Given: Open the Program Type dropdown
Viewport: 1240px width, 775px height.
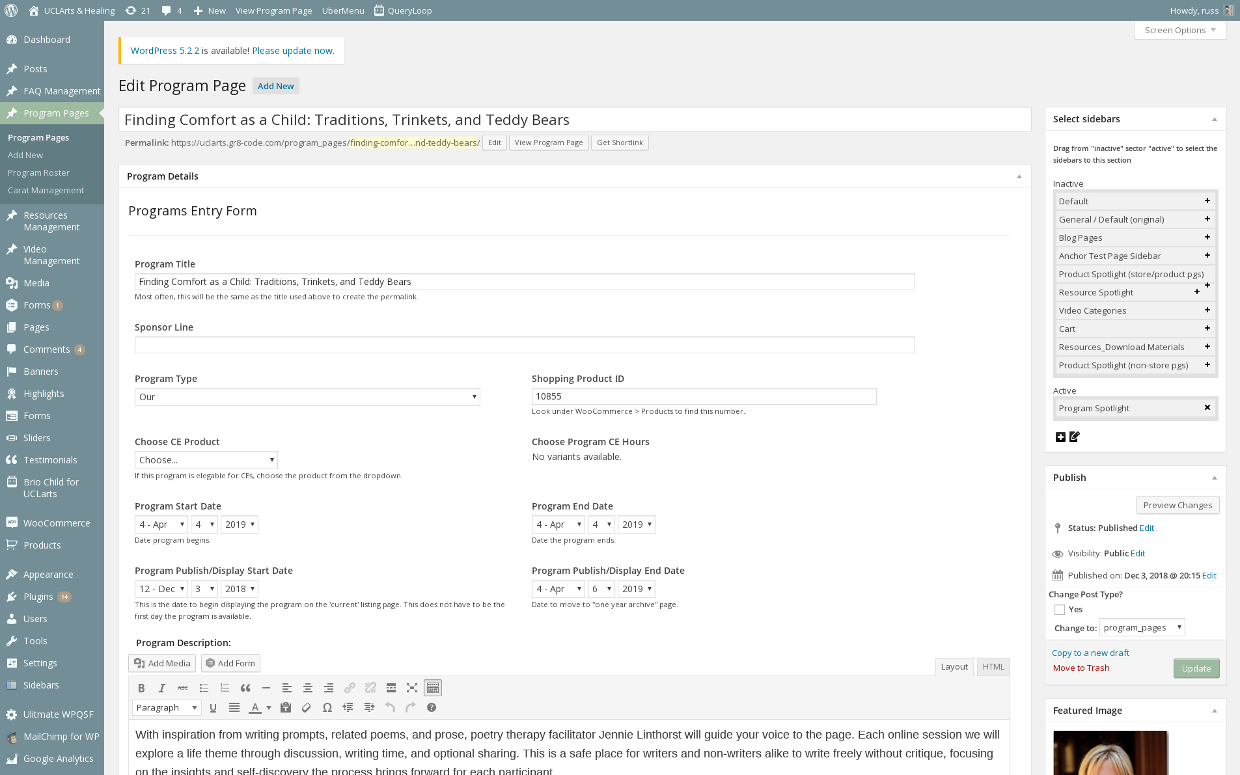Looking at the screenshot, I should point(307,397).
